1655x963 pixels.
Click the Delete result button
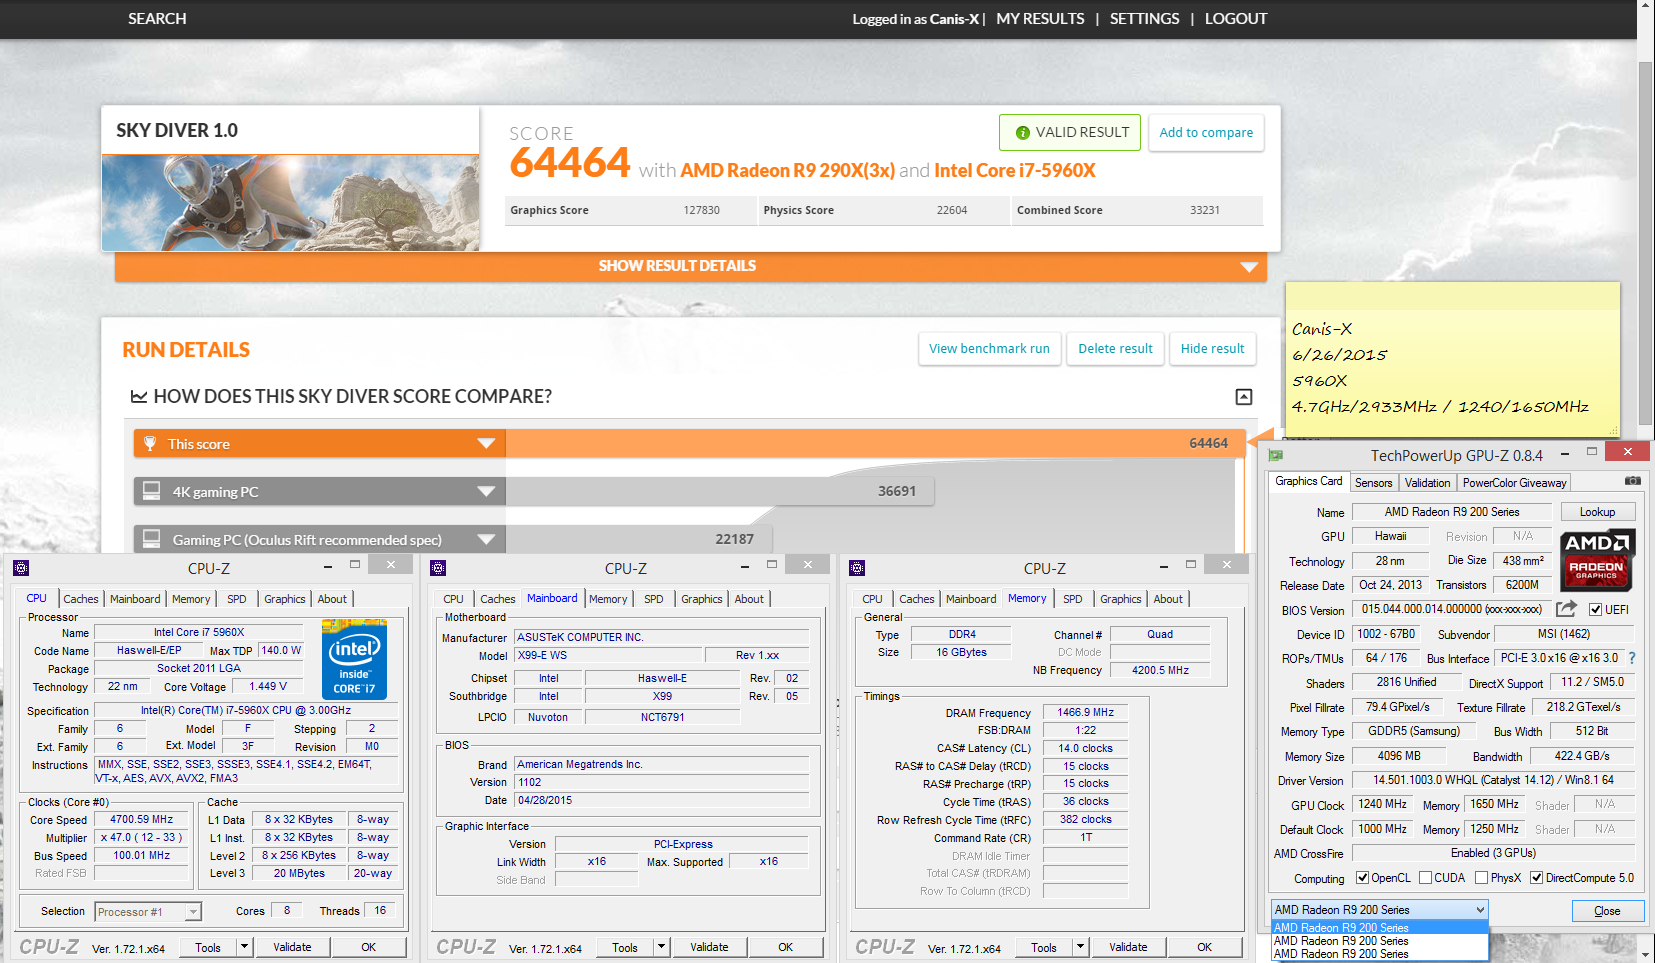click(1115, 348)
